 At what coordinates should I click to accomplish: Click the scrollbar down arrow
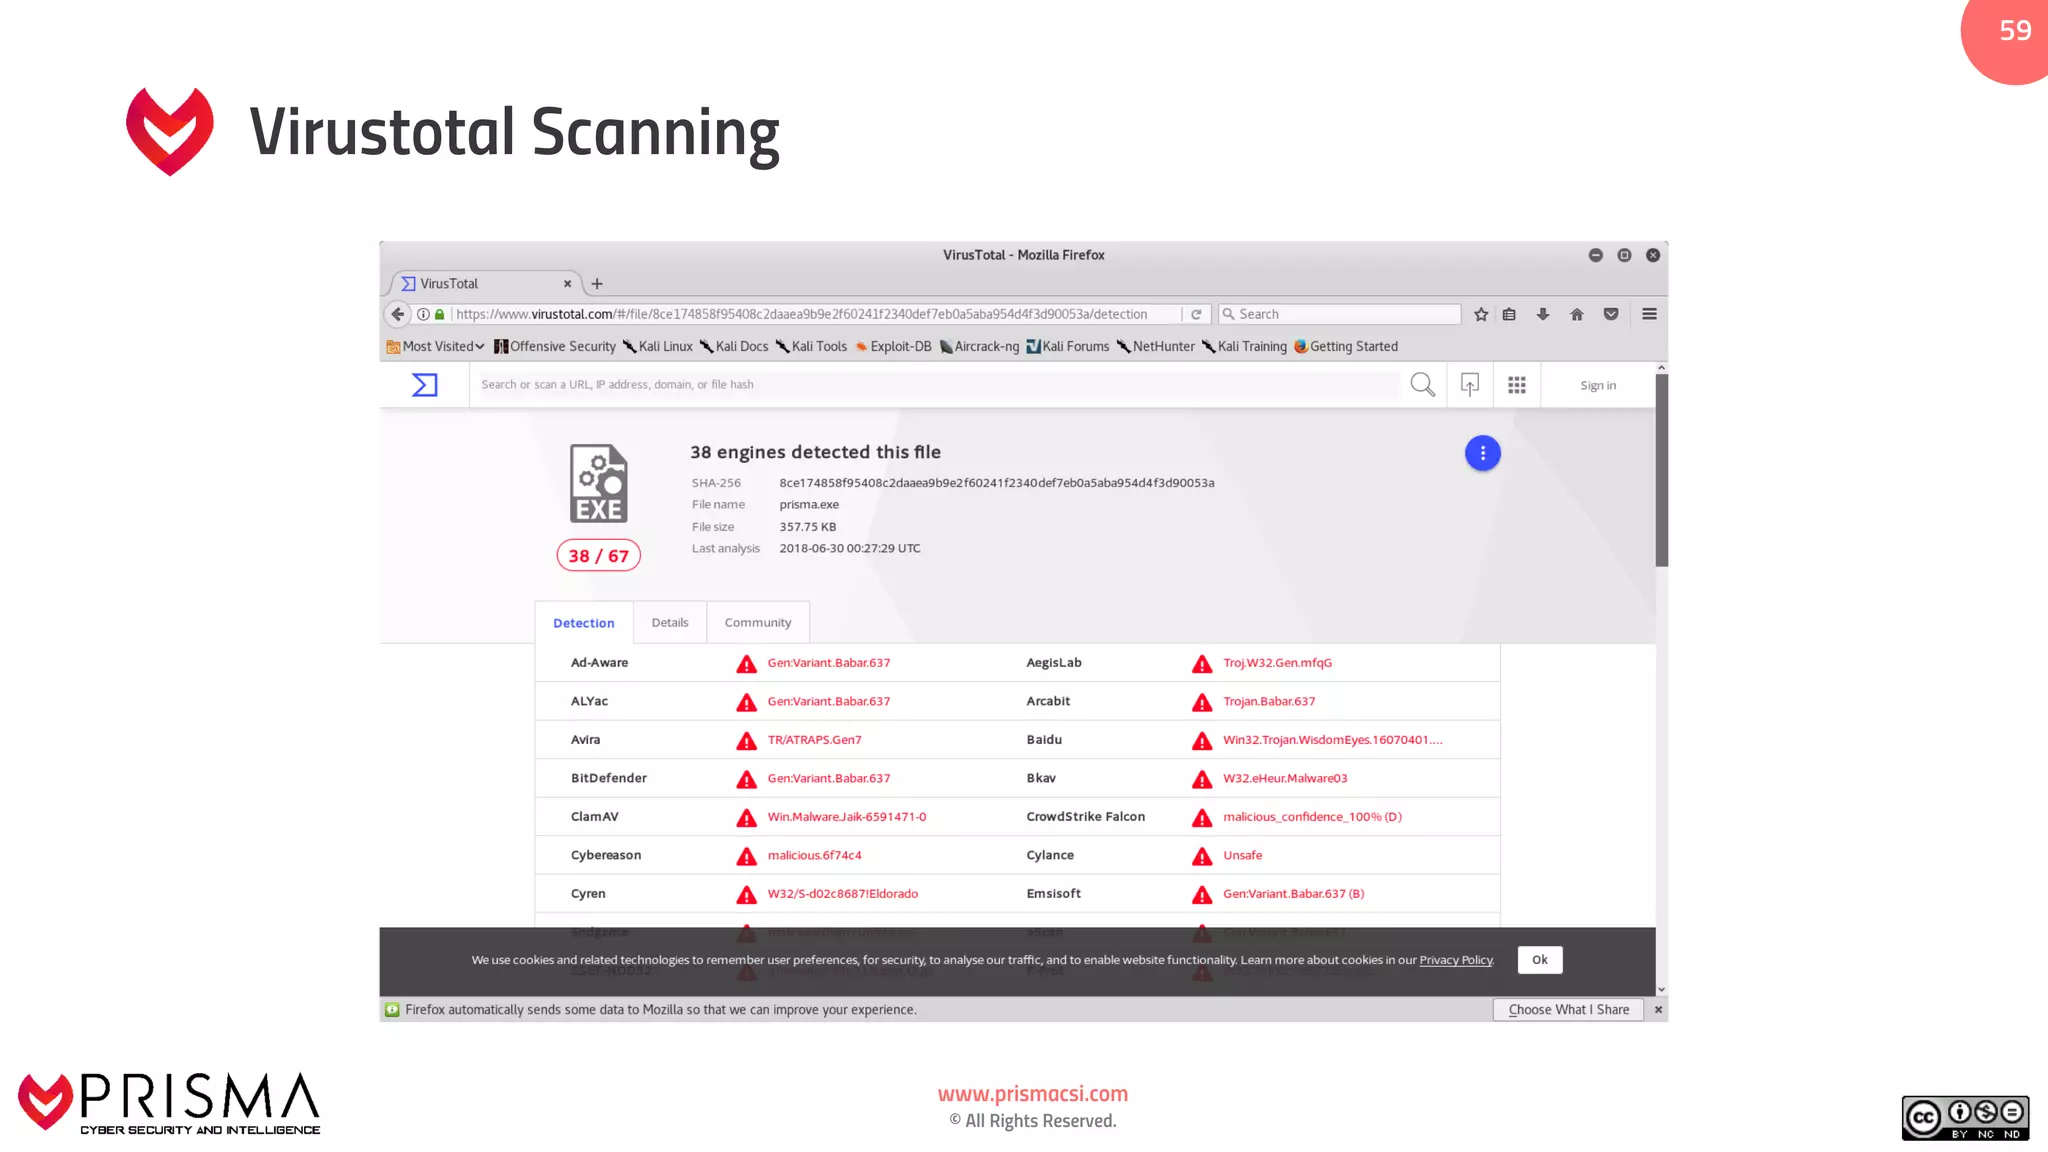(x=1661, y=990)
